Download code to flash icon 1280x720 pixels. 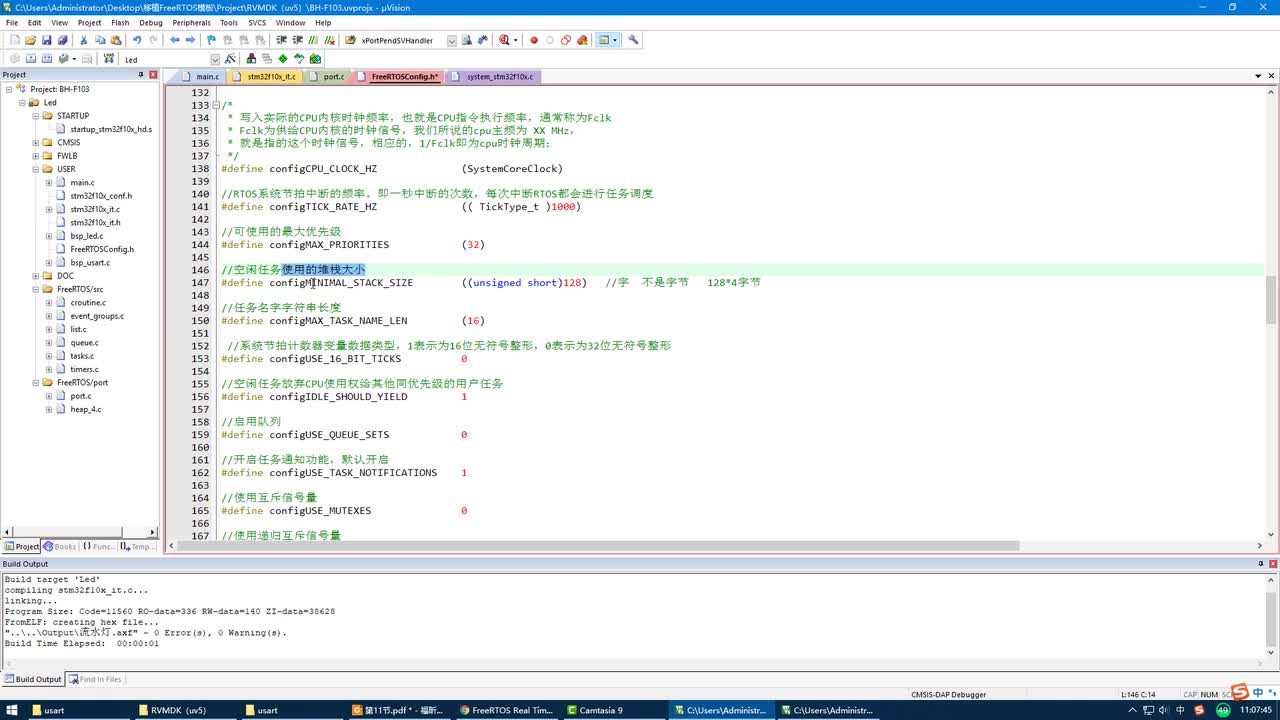pyautogui.click(x=107, y=59)
